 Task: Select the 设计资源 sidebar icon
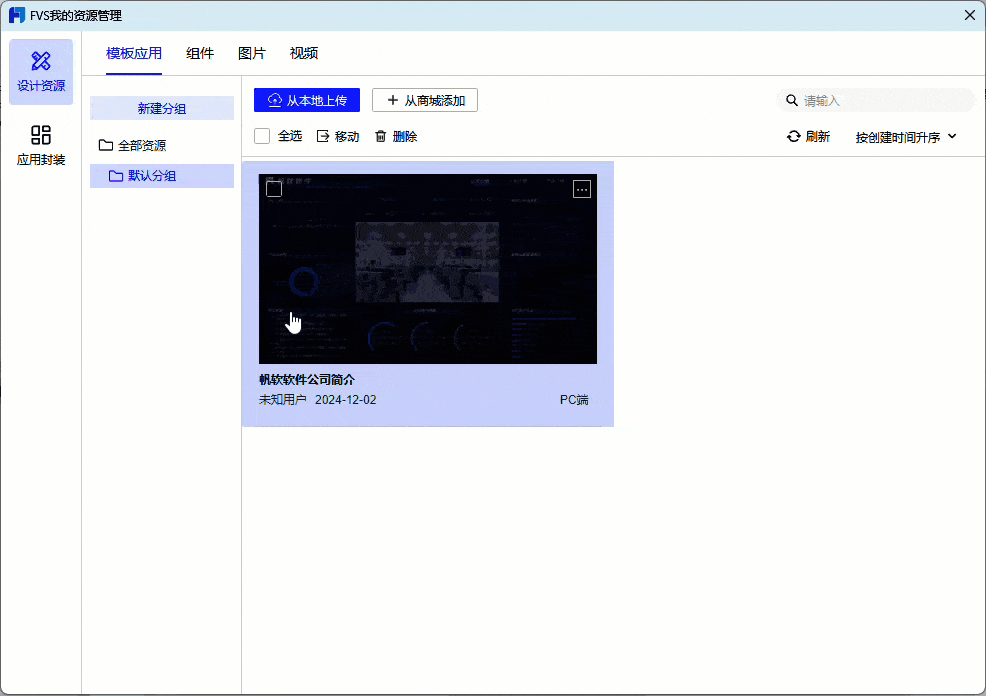tap(41, 71)
